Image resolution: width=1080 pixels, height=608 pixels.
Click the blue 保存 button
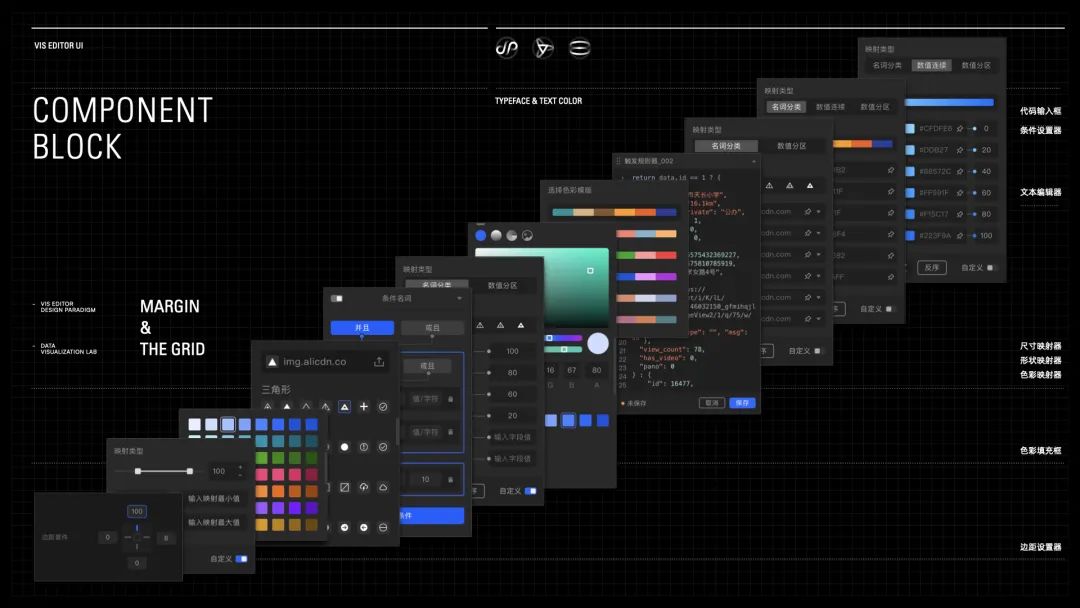[x=742, y=402]
